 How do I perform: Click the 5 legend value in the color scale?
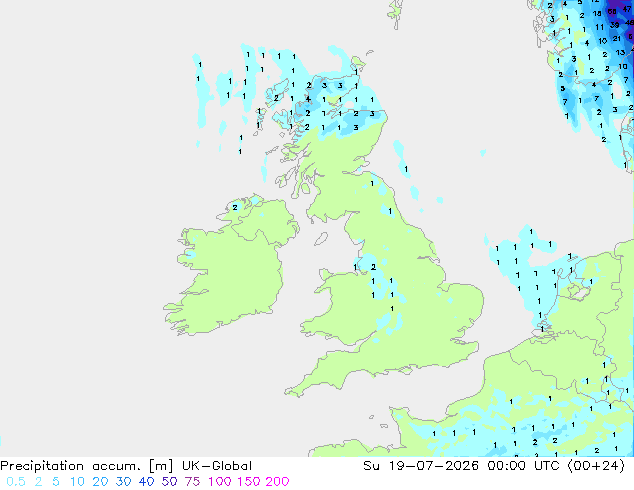point(56,482)
